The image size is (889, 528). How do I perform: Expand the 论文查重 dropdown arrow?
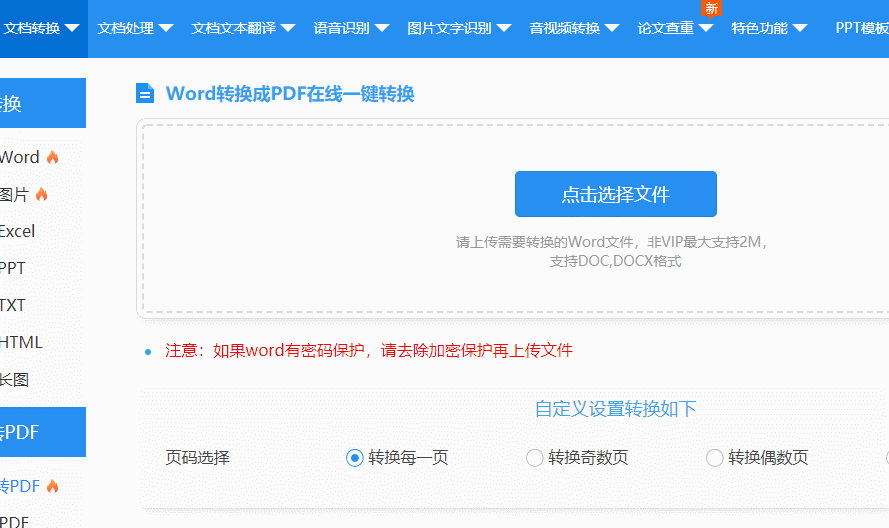[x=706, y=28]
